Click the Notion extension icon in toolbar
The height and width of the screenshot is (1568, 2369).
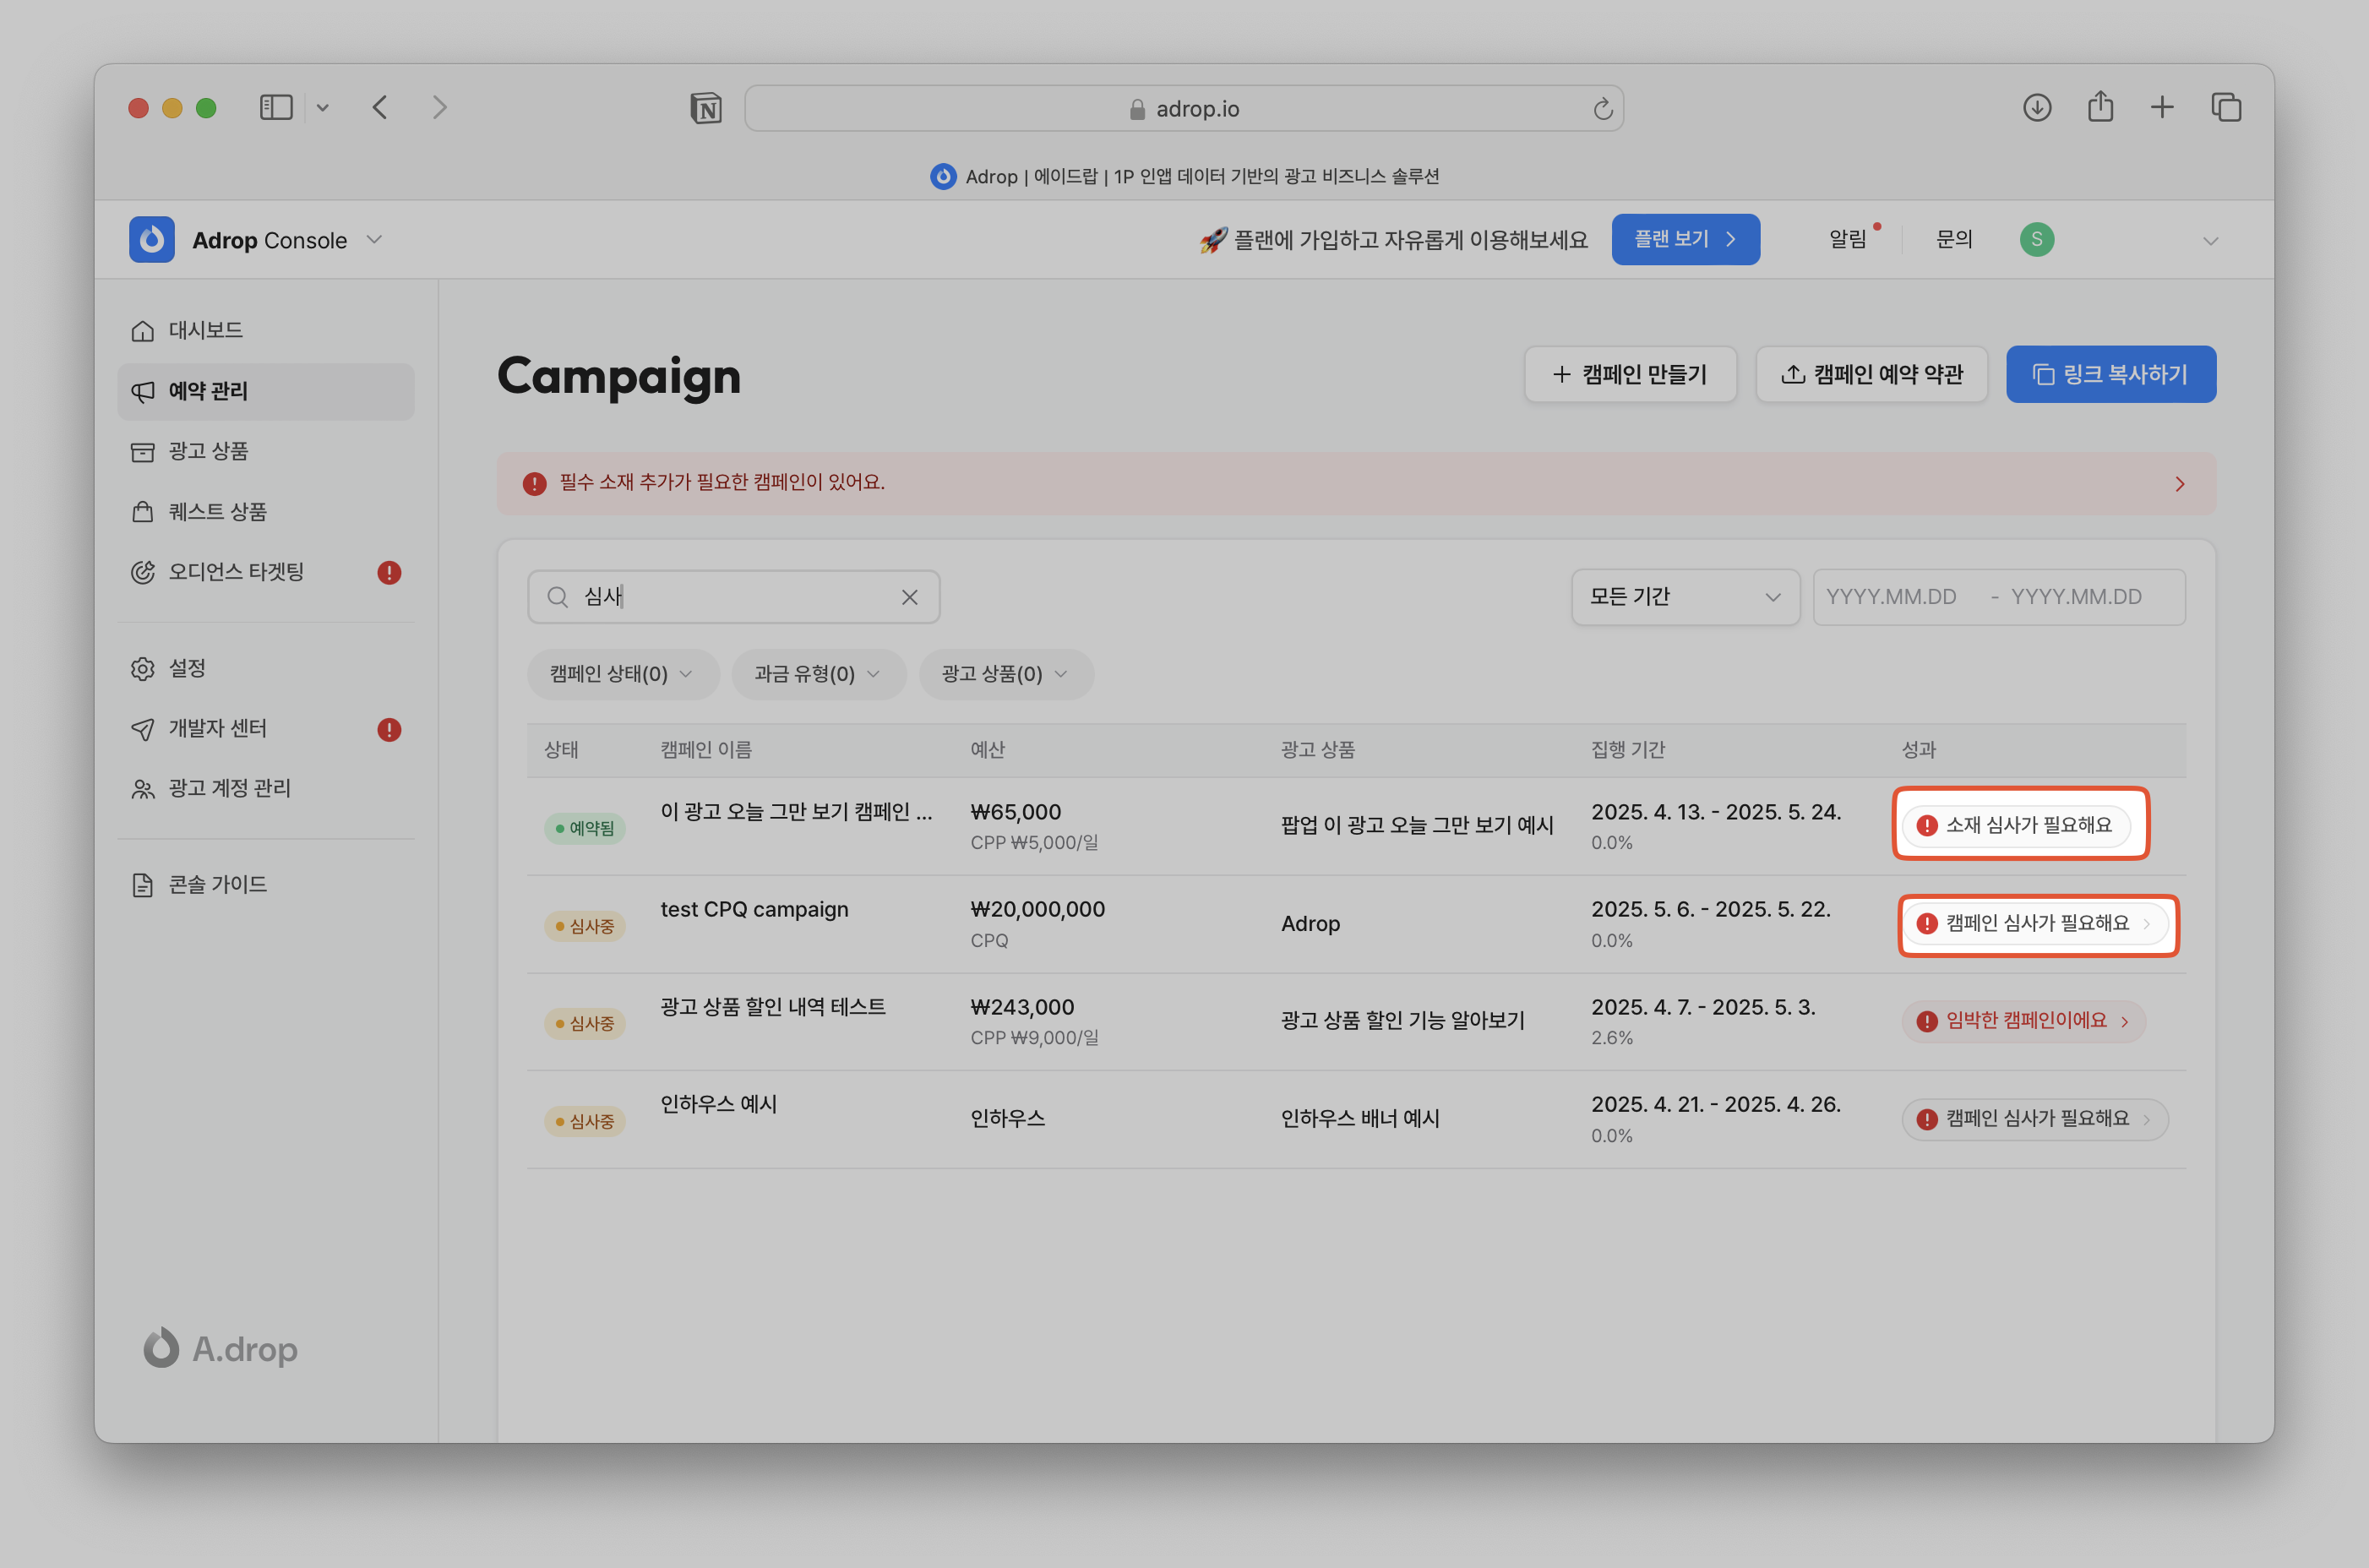tap(706, 108)
